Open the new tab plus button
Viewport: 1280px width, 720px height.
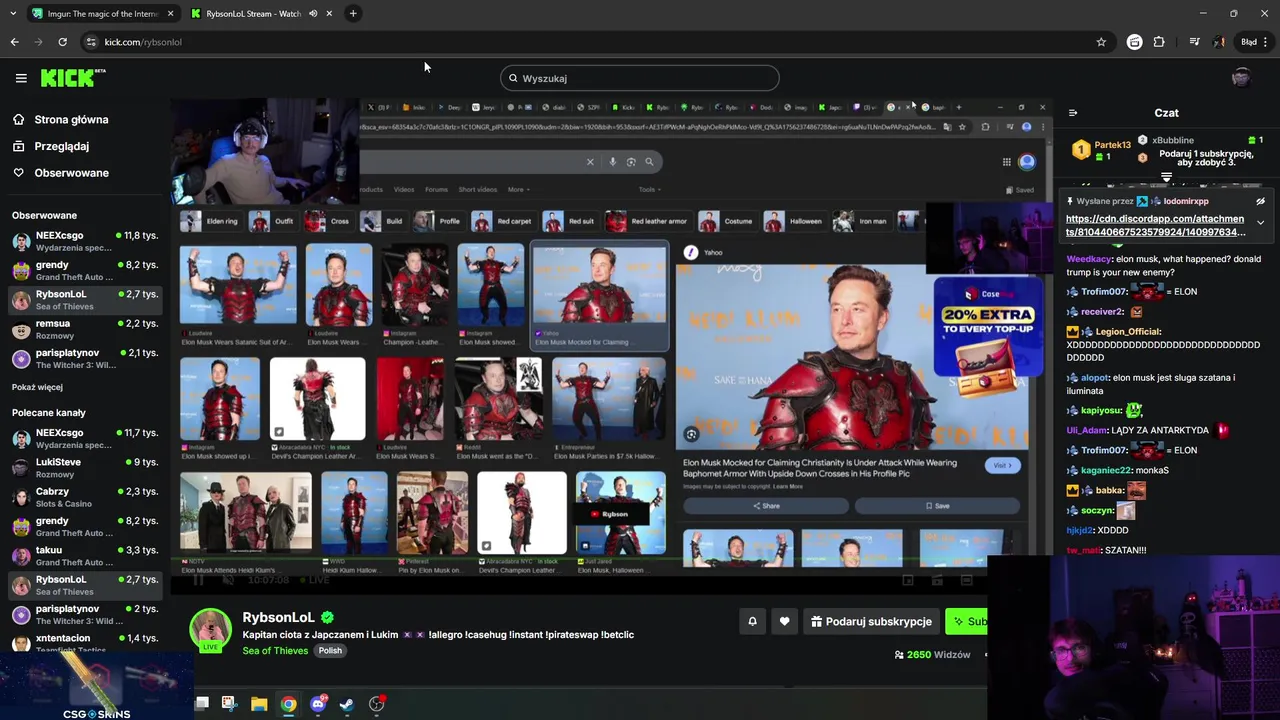click(353, 13)
